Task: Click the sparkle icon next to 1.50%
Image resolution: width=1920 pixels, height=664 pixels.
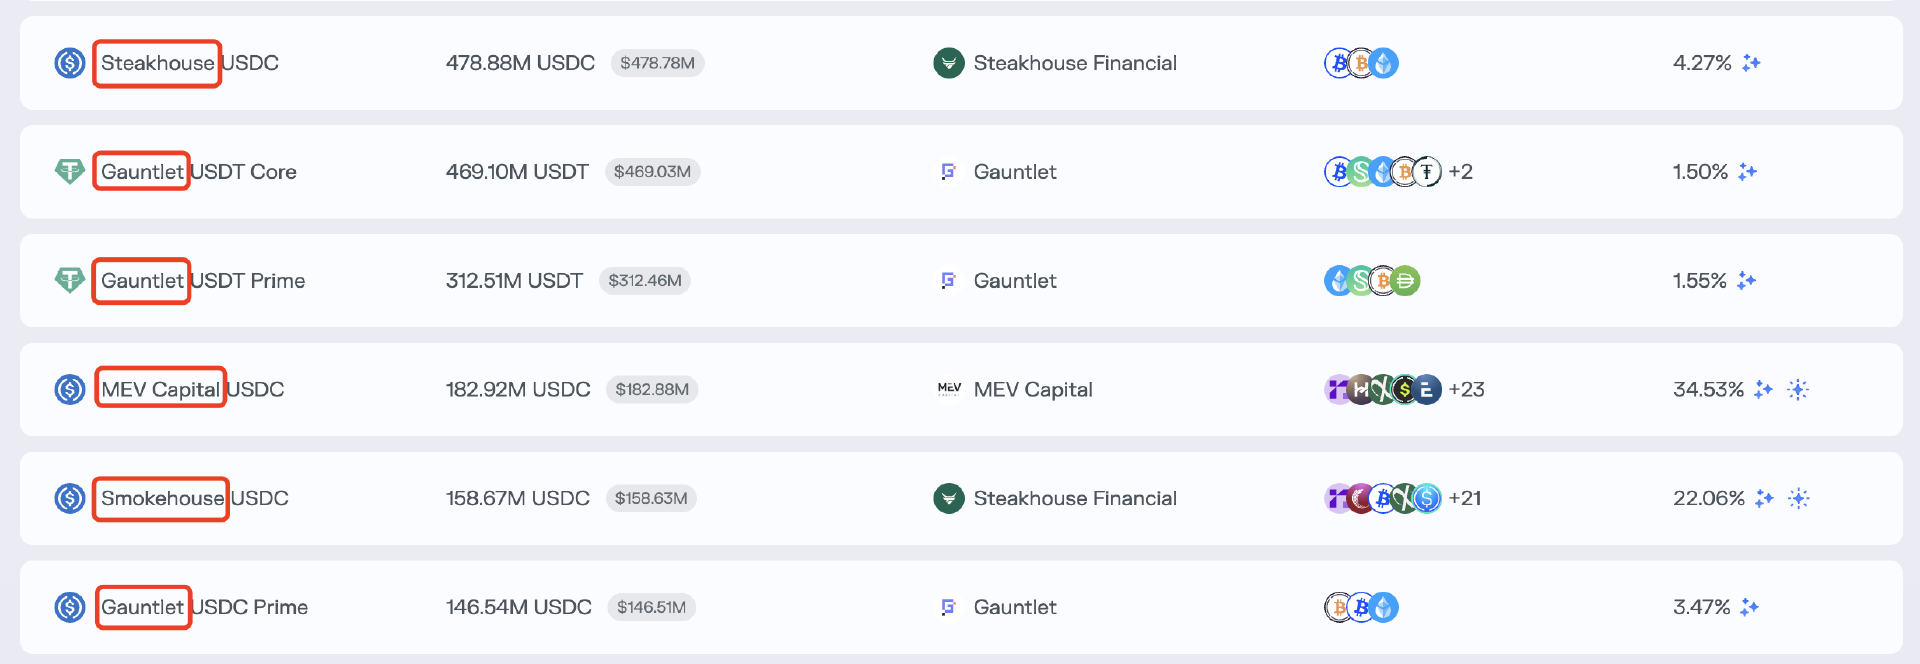Action: tap(1747, 172)
